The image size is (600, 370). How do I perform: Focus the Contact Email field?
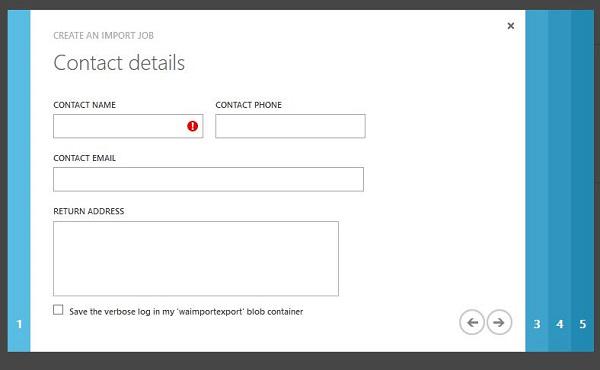coord(209,179)
